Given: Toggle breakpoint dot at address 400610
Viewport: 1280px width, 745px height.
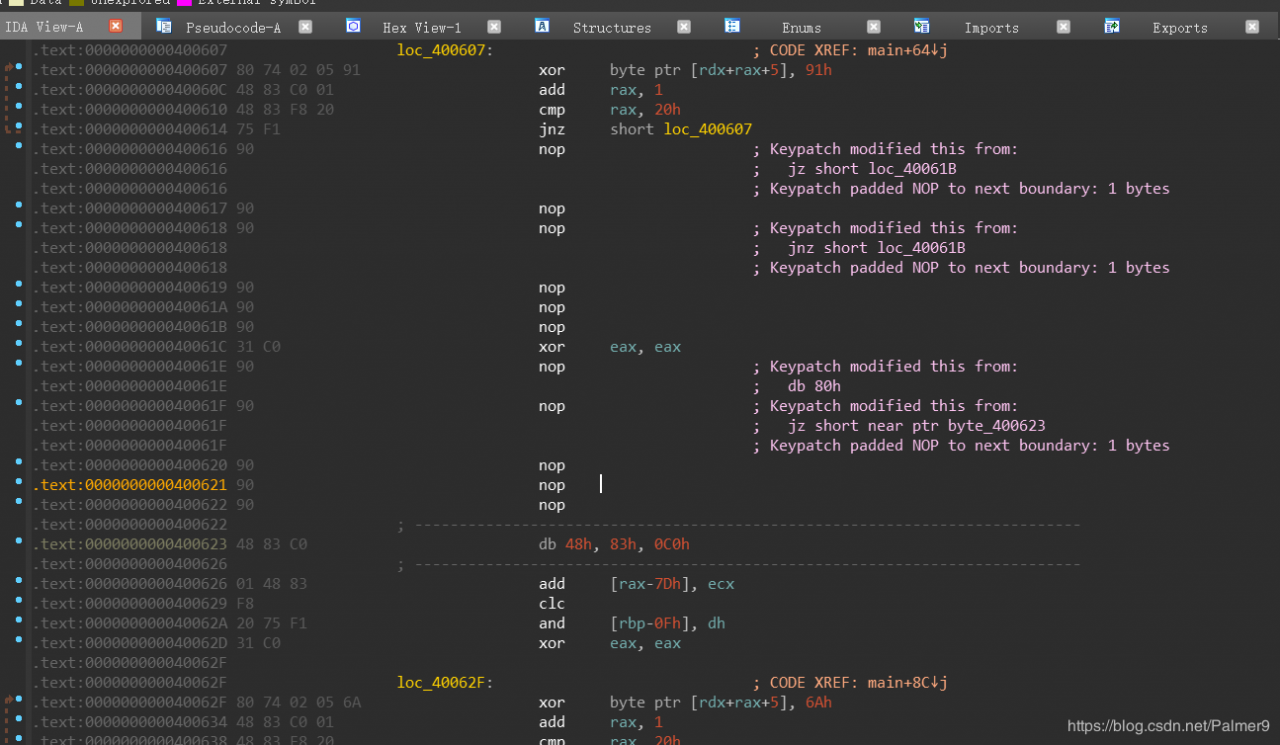Looking at the screenshot, I should tap(19, 106).
